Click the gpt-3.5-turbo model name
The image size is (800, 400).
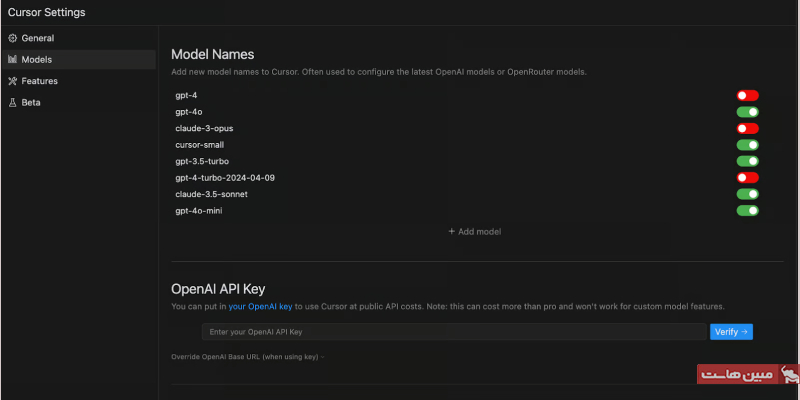coord(202,161)
